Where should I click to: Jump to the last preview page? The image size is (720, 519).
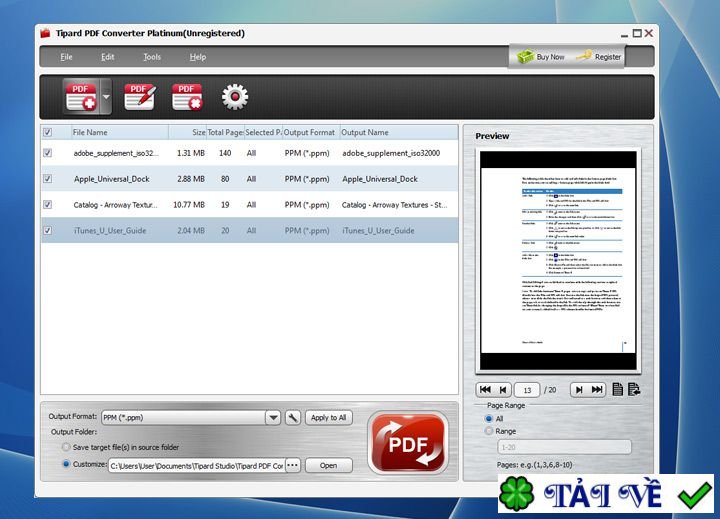(x=598, y=390)
